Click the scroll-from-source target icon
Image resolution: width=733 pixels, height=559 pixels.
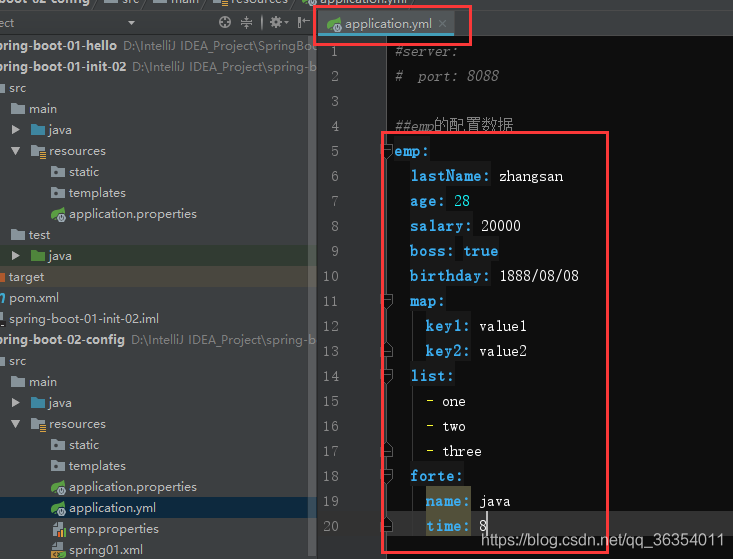225,22
